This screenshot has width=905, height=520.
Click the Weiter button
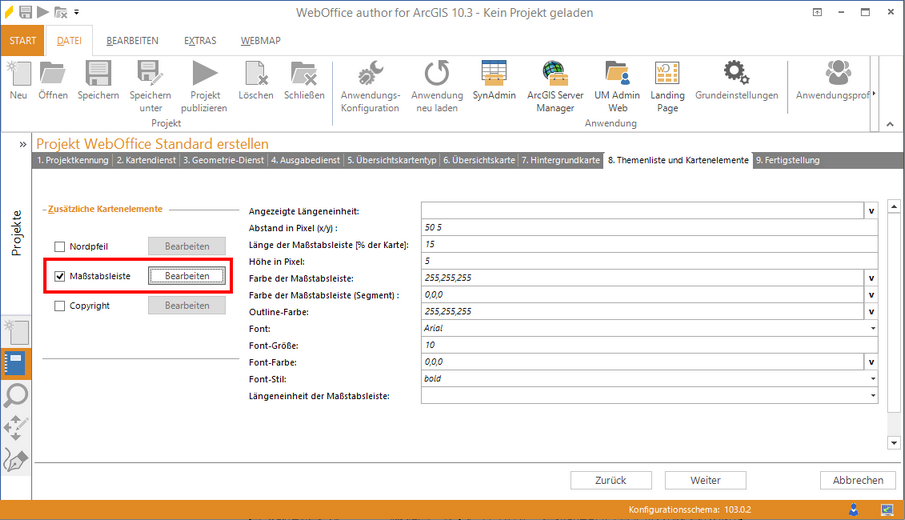[x=705, y=480]
